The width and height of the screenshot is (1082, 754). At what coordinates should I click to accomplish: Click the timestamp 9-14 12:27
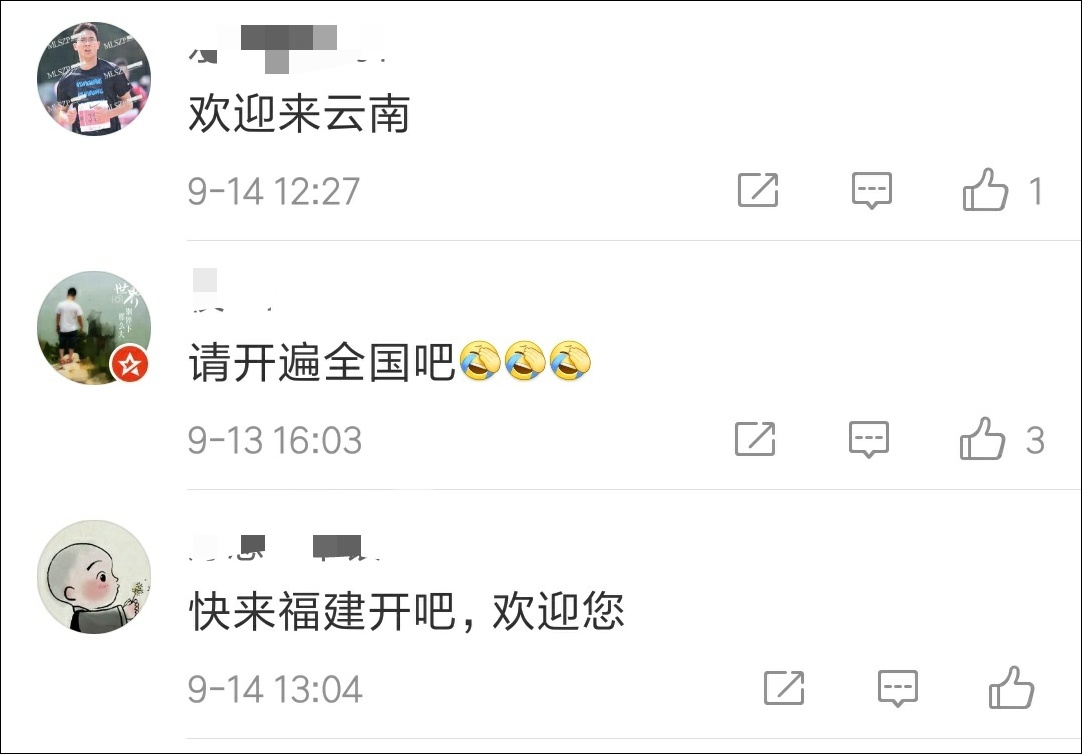[x=274, y=191]
